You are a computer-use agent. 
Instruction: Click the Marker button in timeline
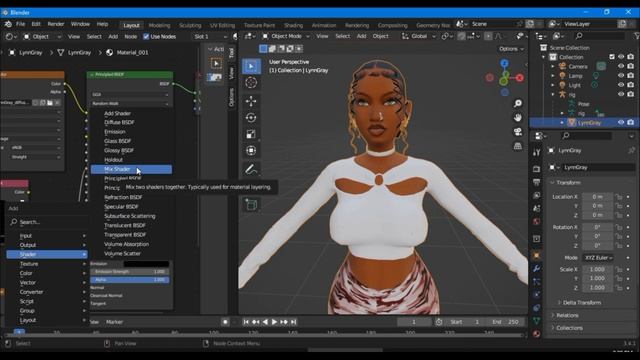click(x=114, y=322)
